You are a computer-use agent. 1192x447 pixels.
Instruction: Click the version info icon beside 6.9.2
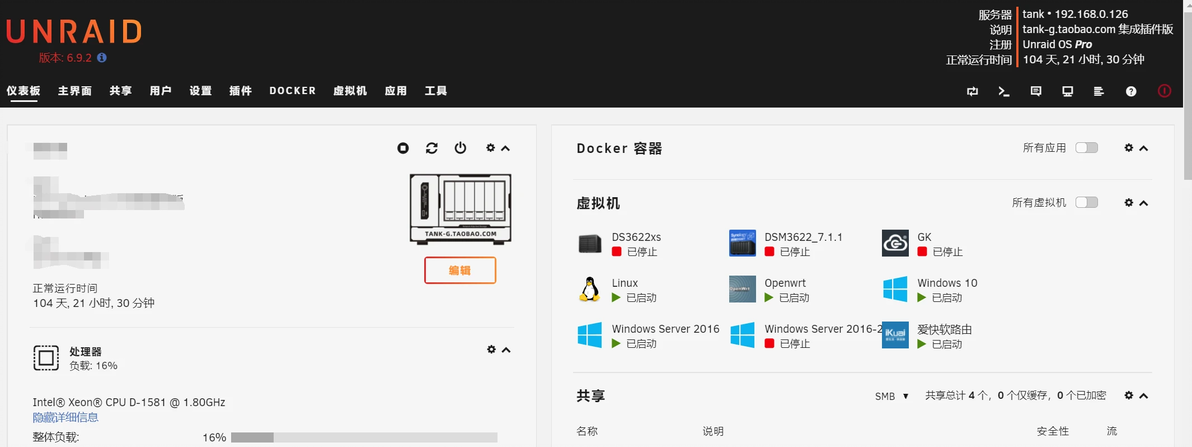102,57
